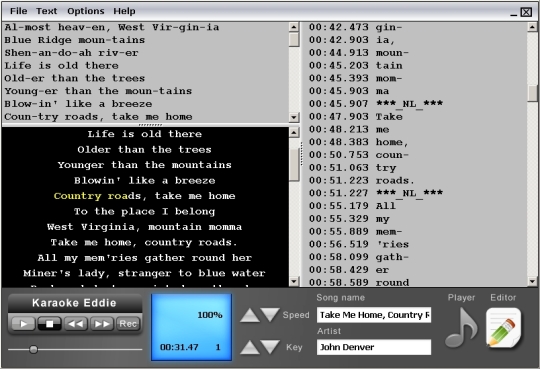This screenshot has height=369, width=540.
Task: Click the lyrics editor scroll up arrow
Action: [x=294, y=27]
